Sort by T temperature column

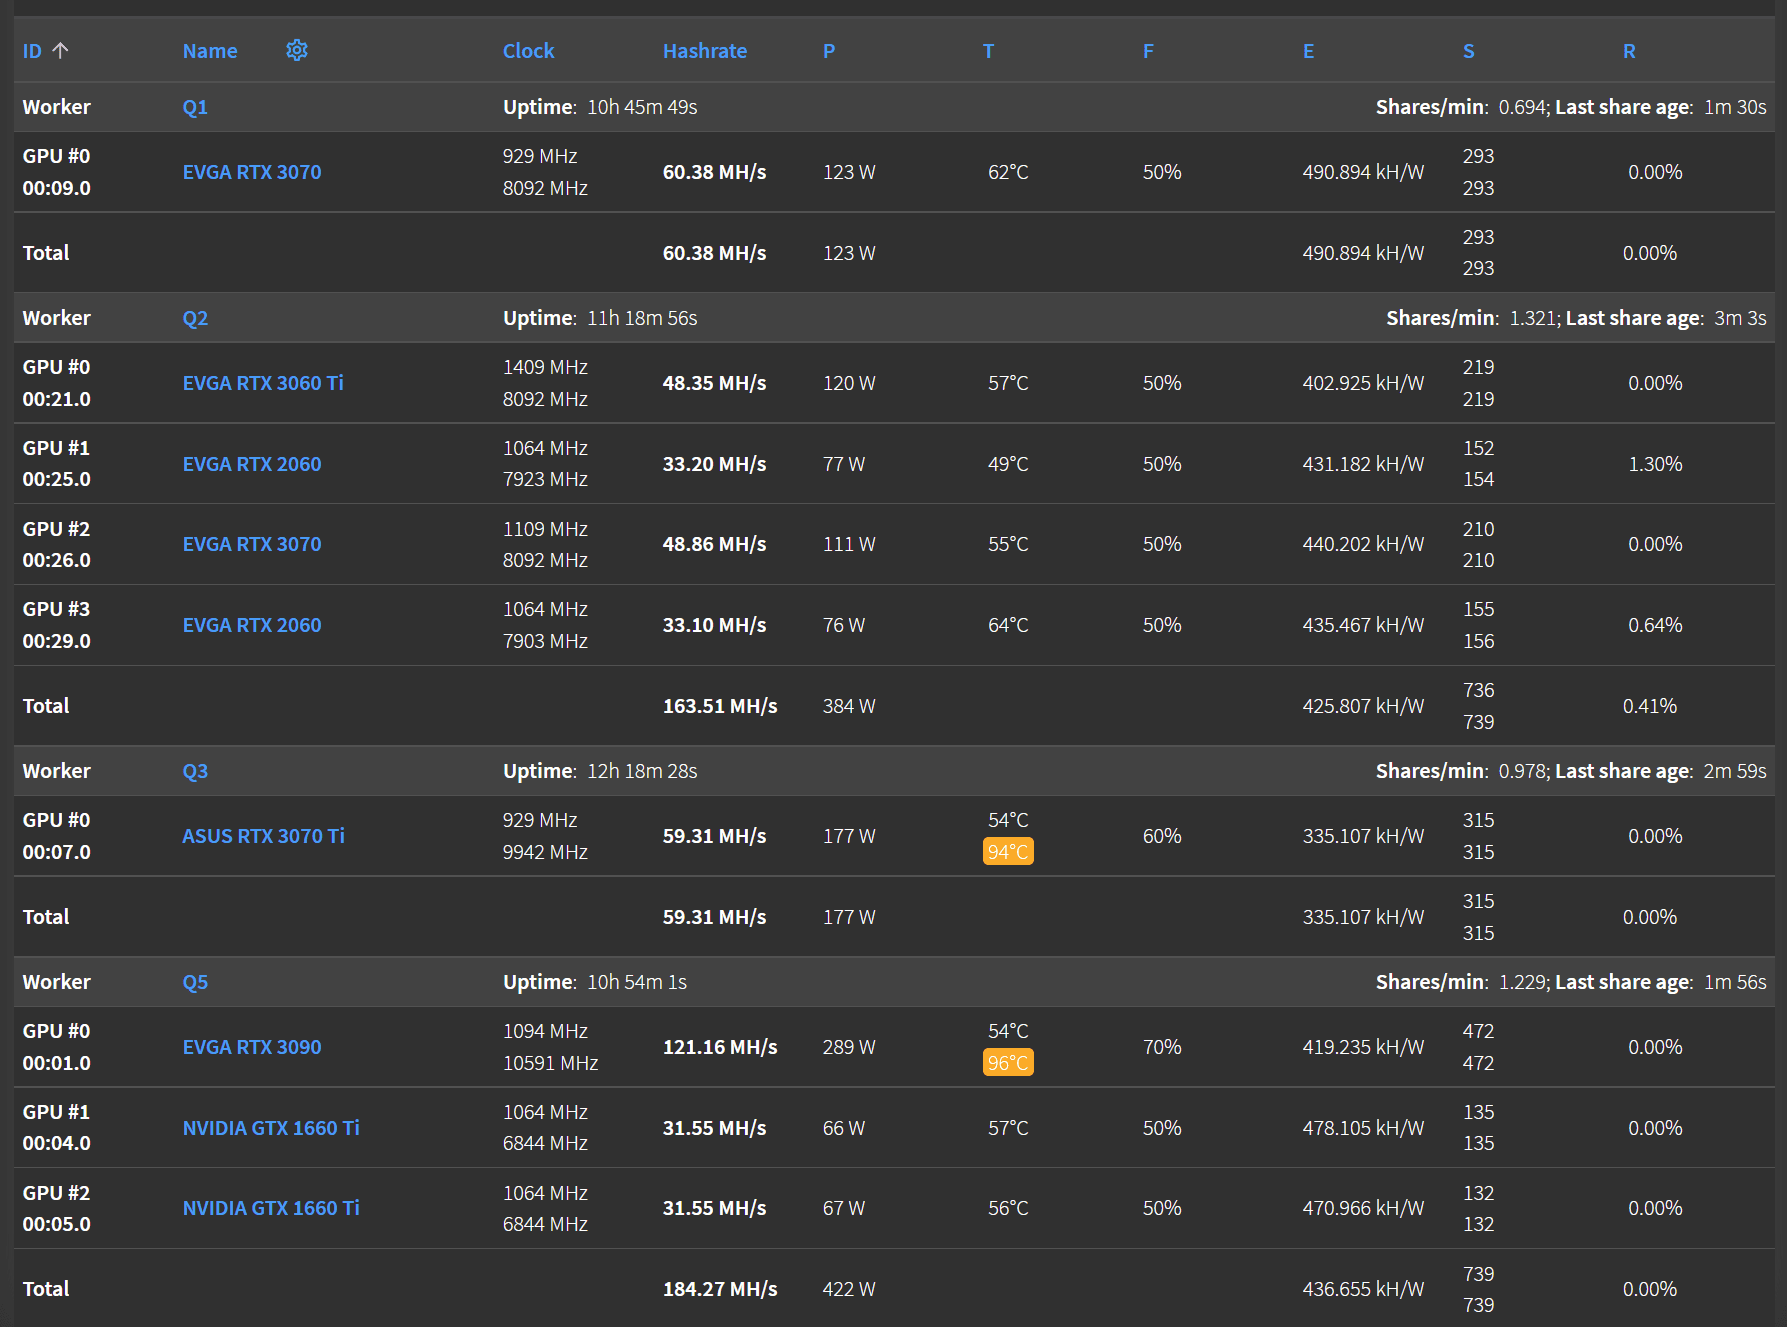coord(988,51)
